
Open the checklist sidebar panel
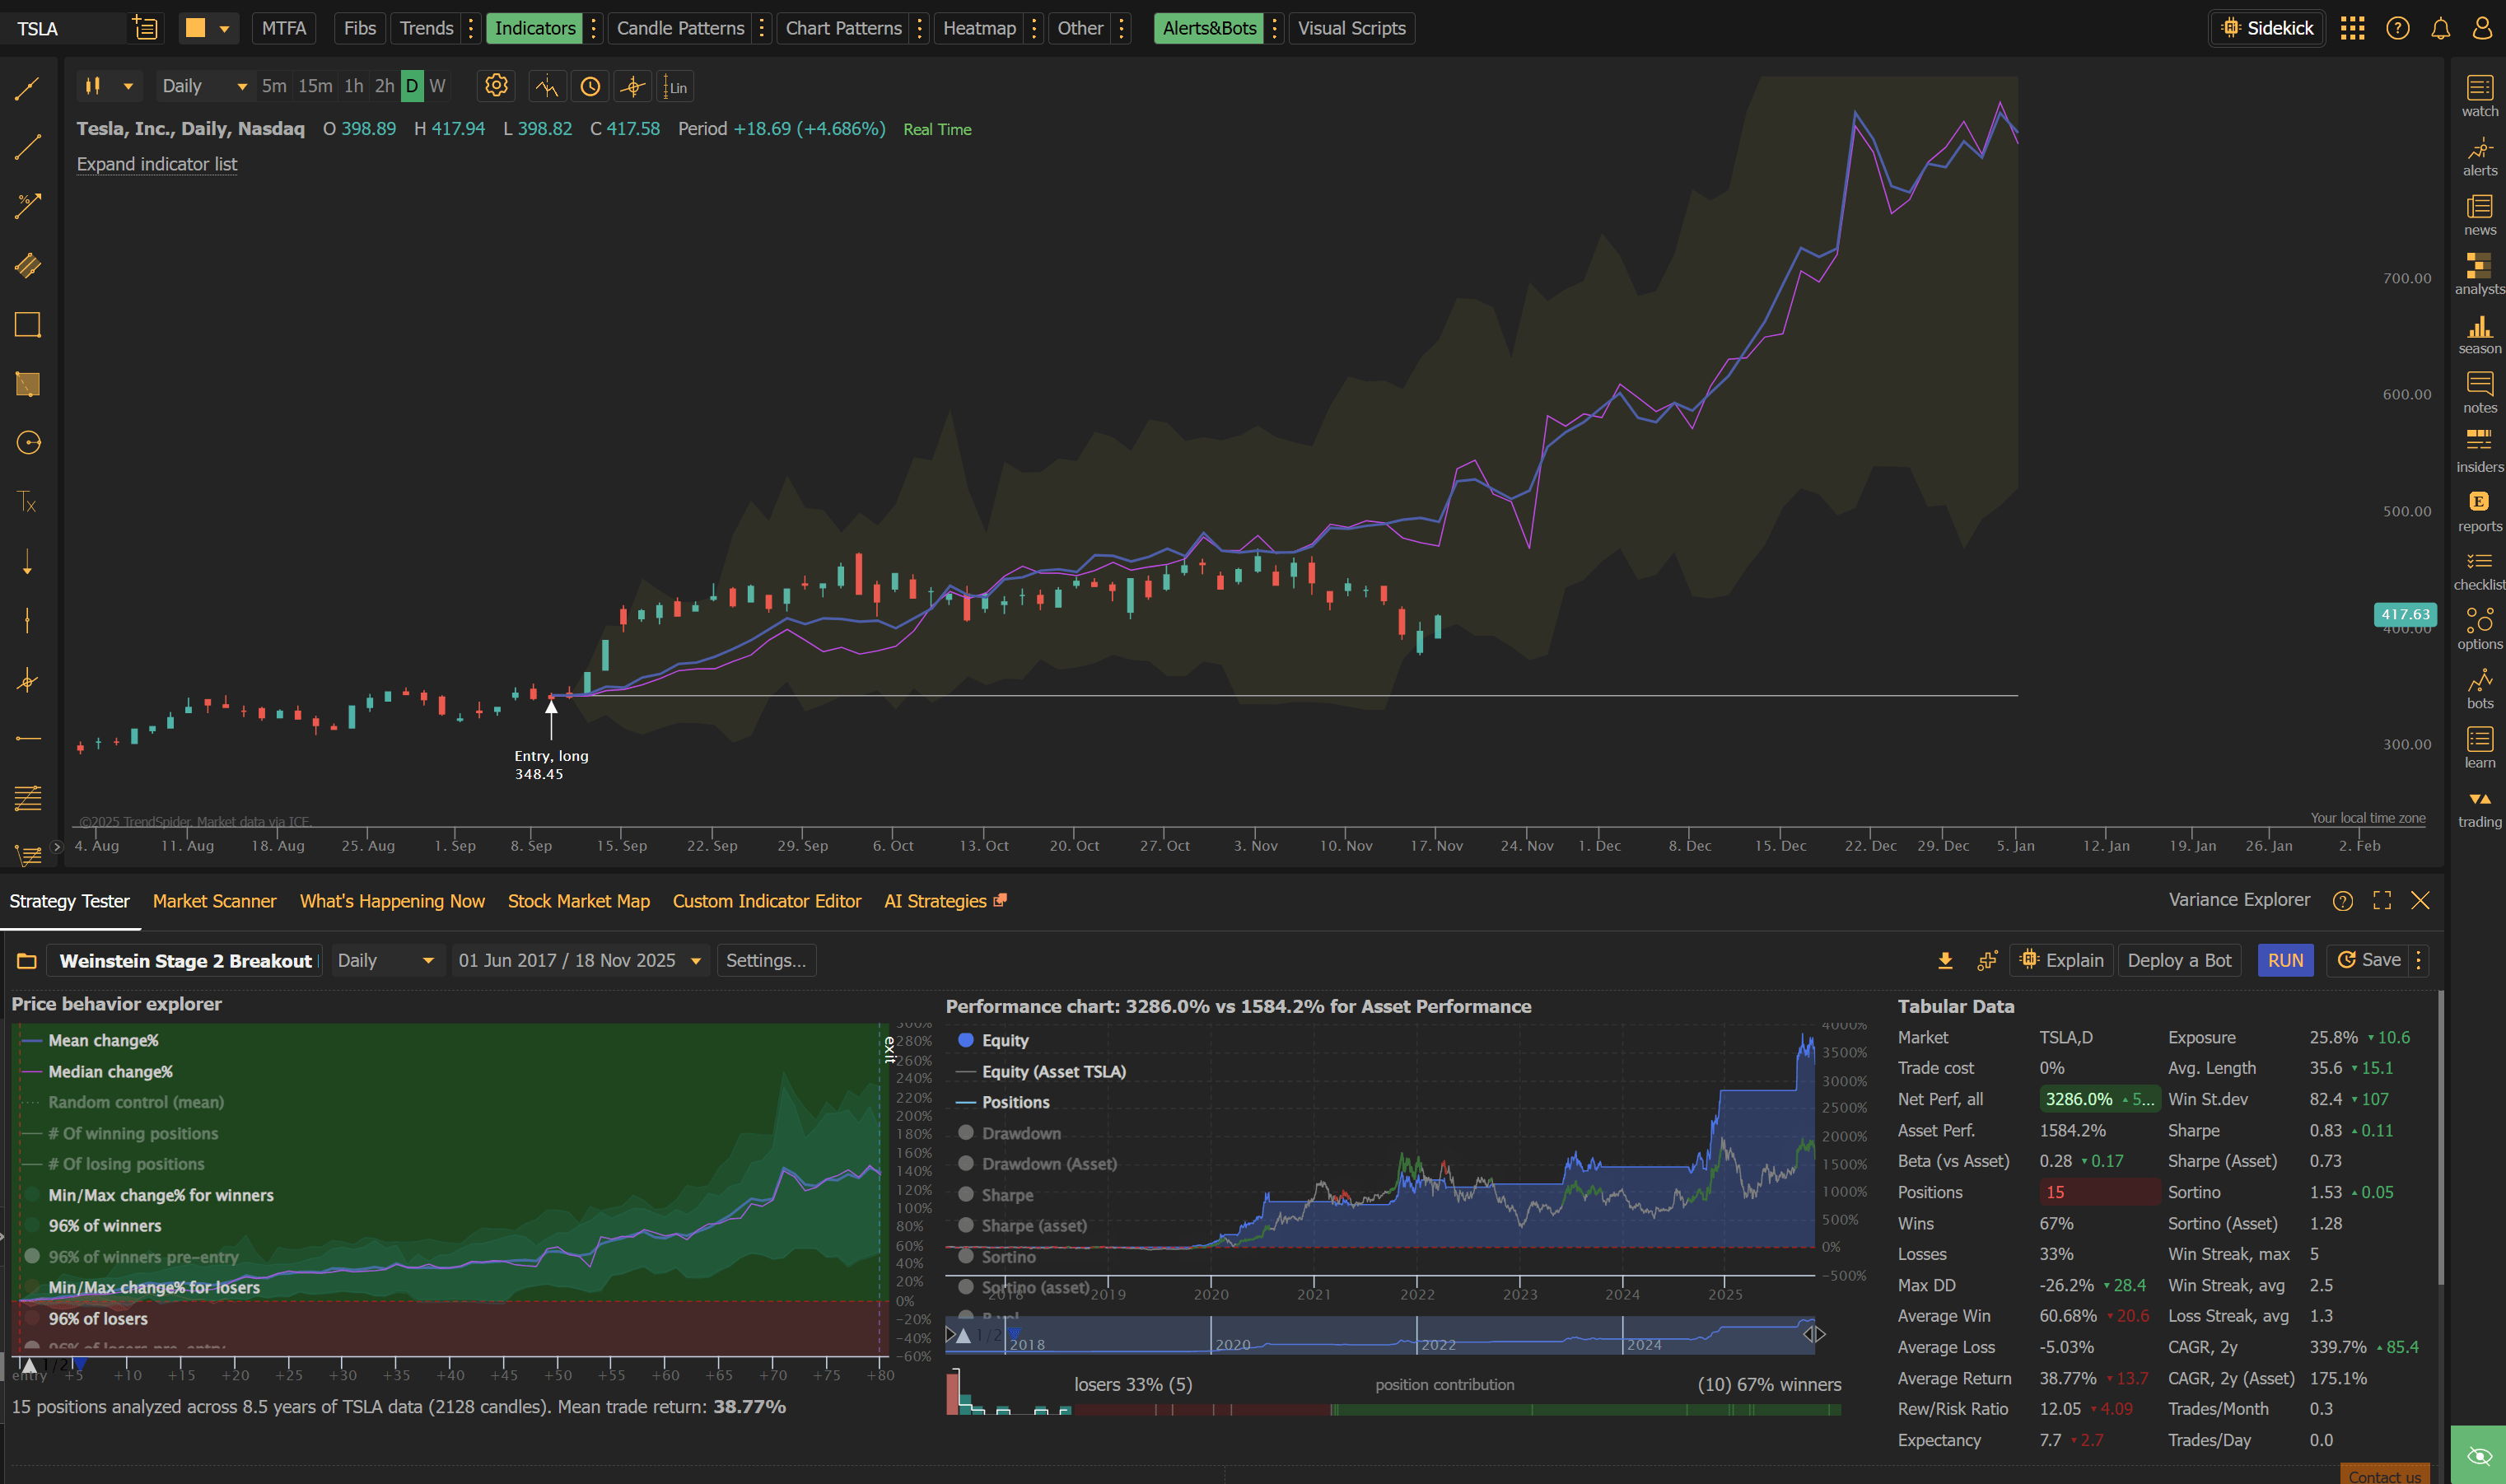(2479, 570)
